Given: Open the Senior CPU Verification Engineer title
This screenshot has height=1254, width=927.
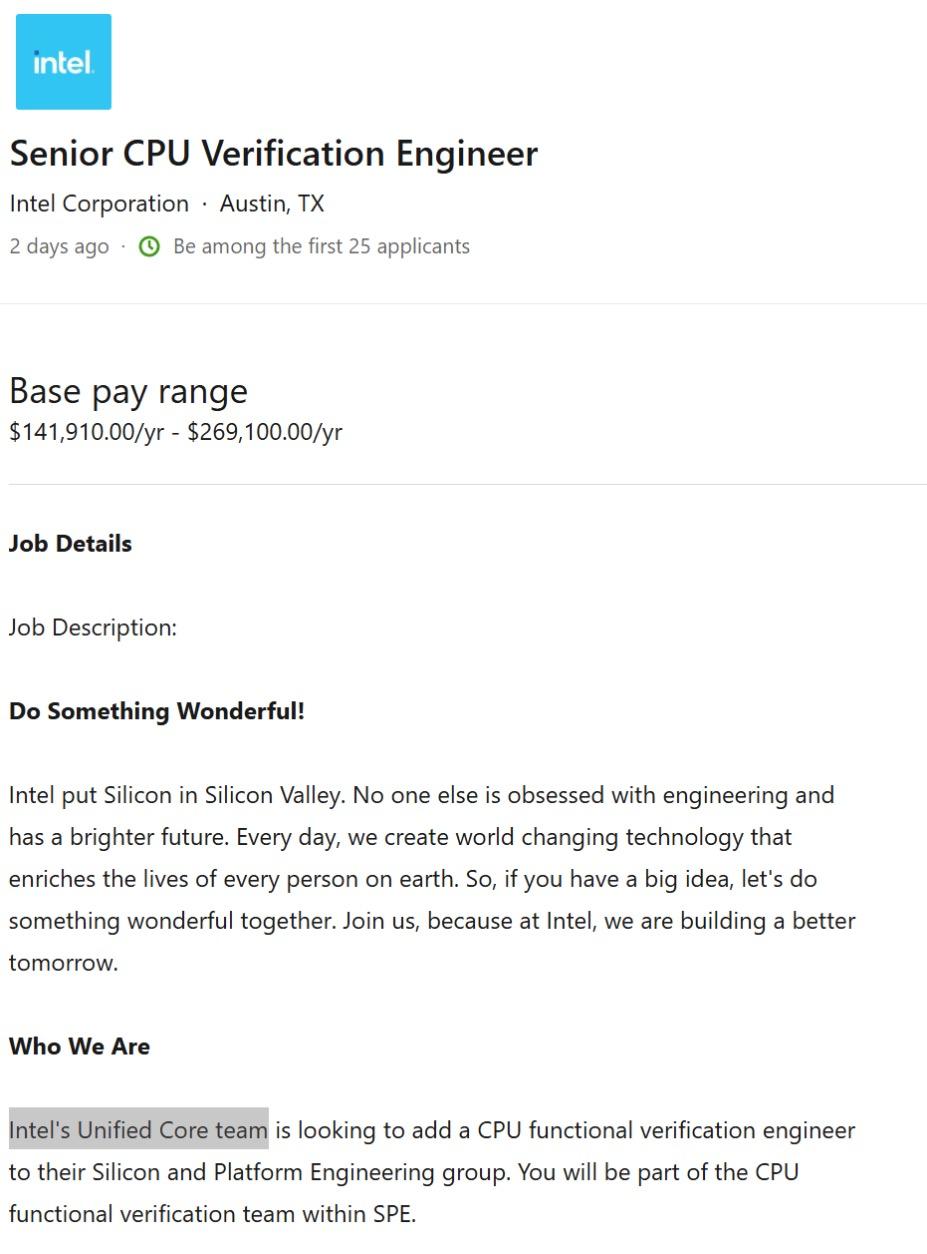Looking at the screenshot, I should (273, 154).
